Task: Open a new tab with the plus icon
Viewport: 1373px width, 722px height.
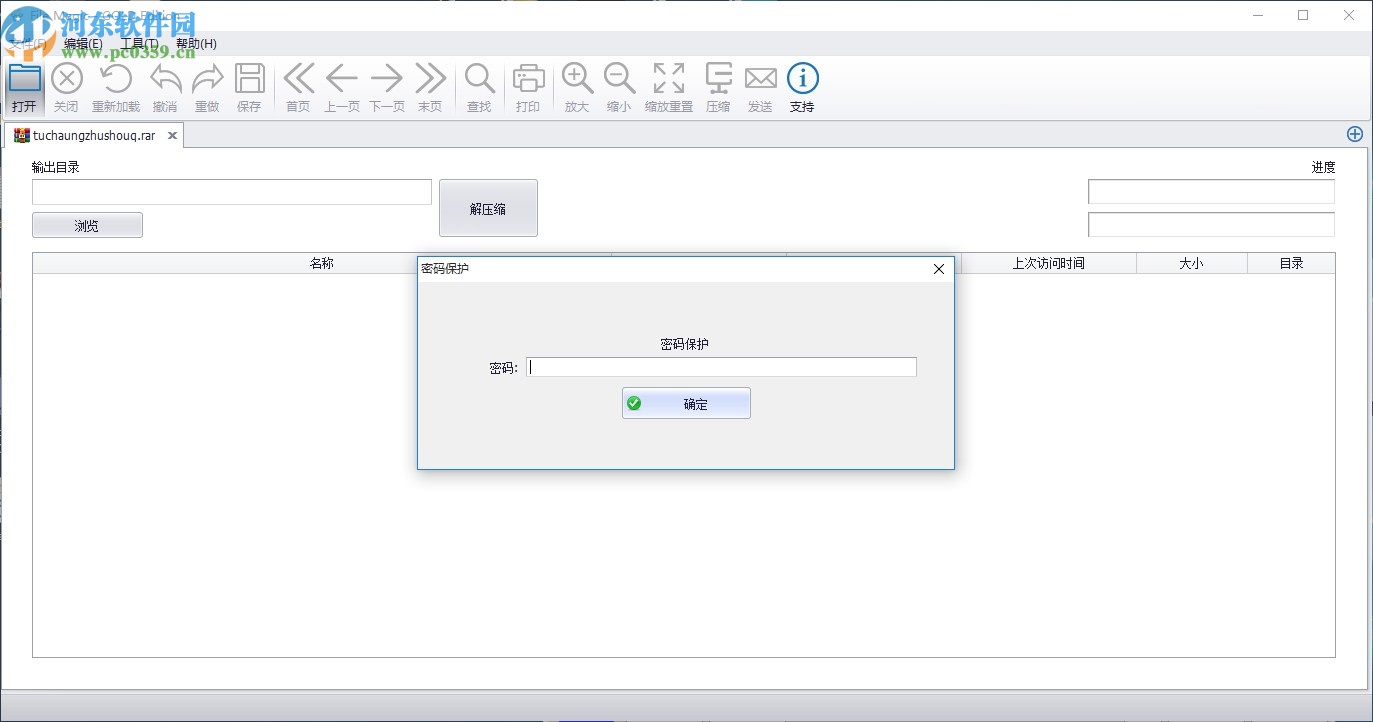Action: pos(1355,133)
